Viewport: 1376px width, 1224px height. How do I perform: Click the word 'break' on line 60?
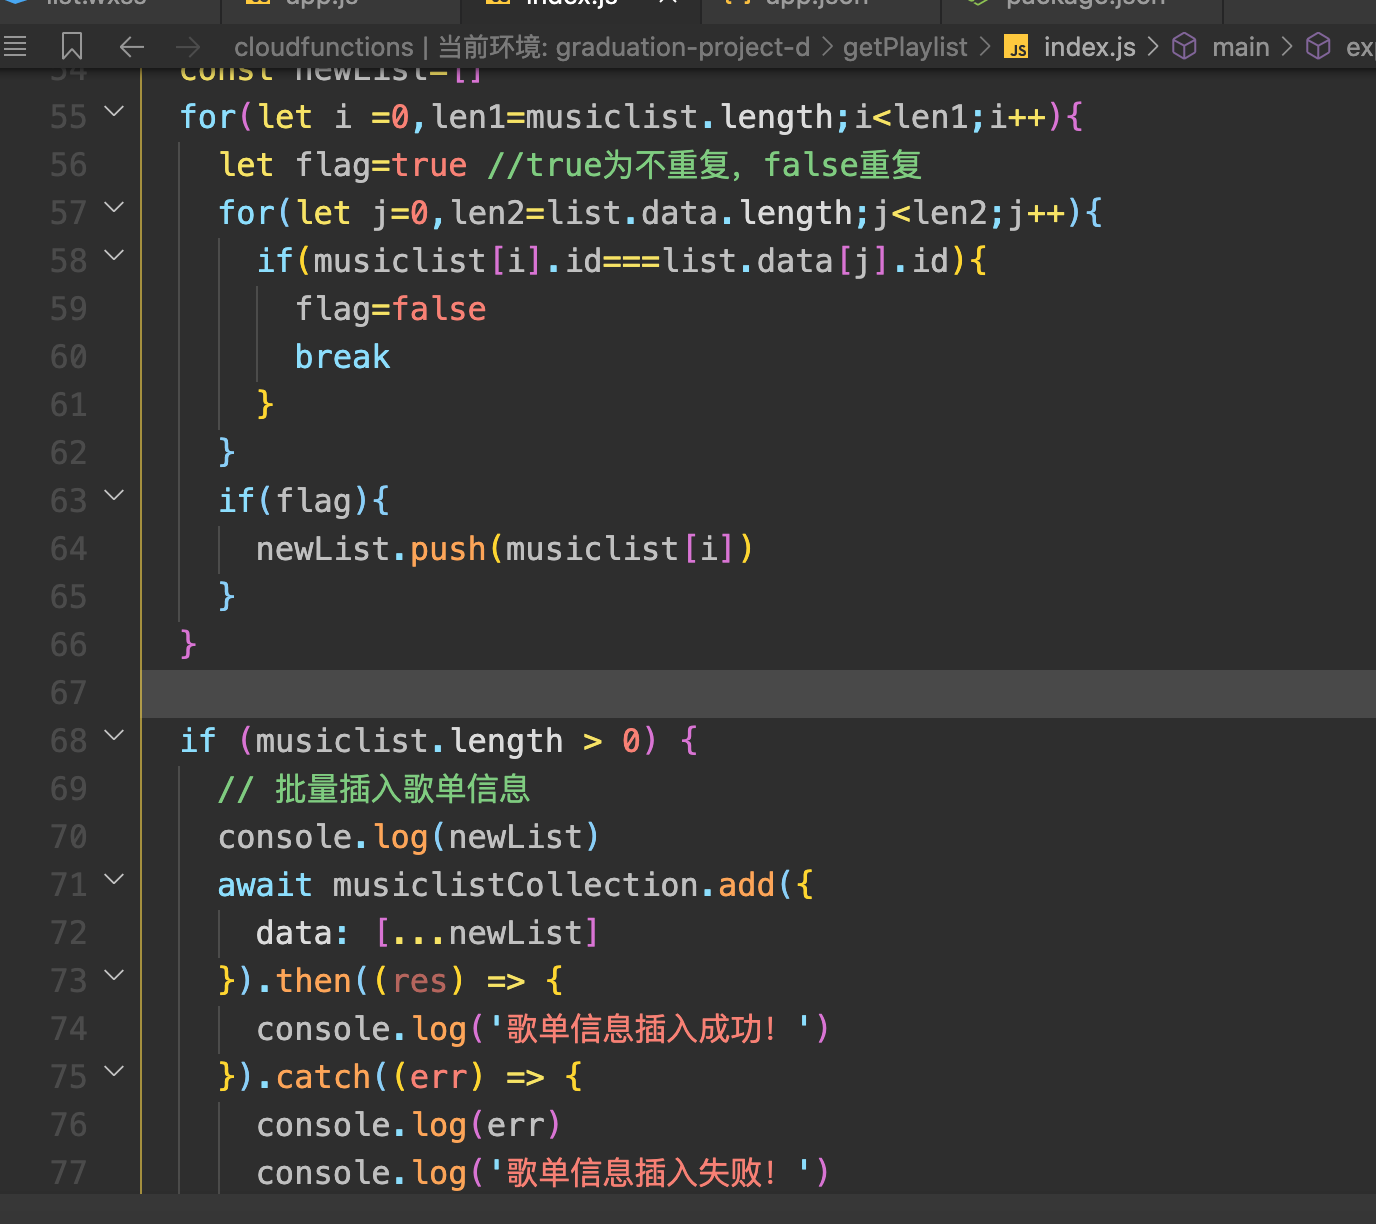(342, 357)
